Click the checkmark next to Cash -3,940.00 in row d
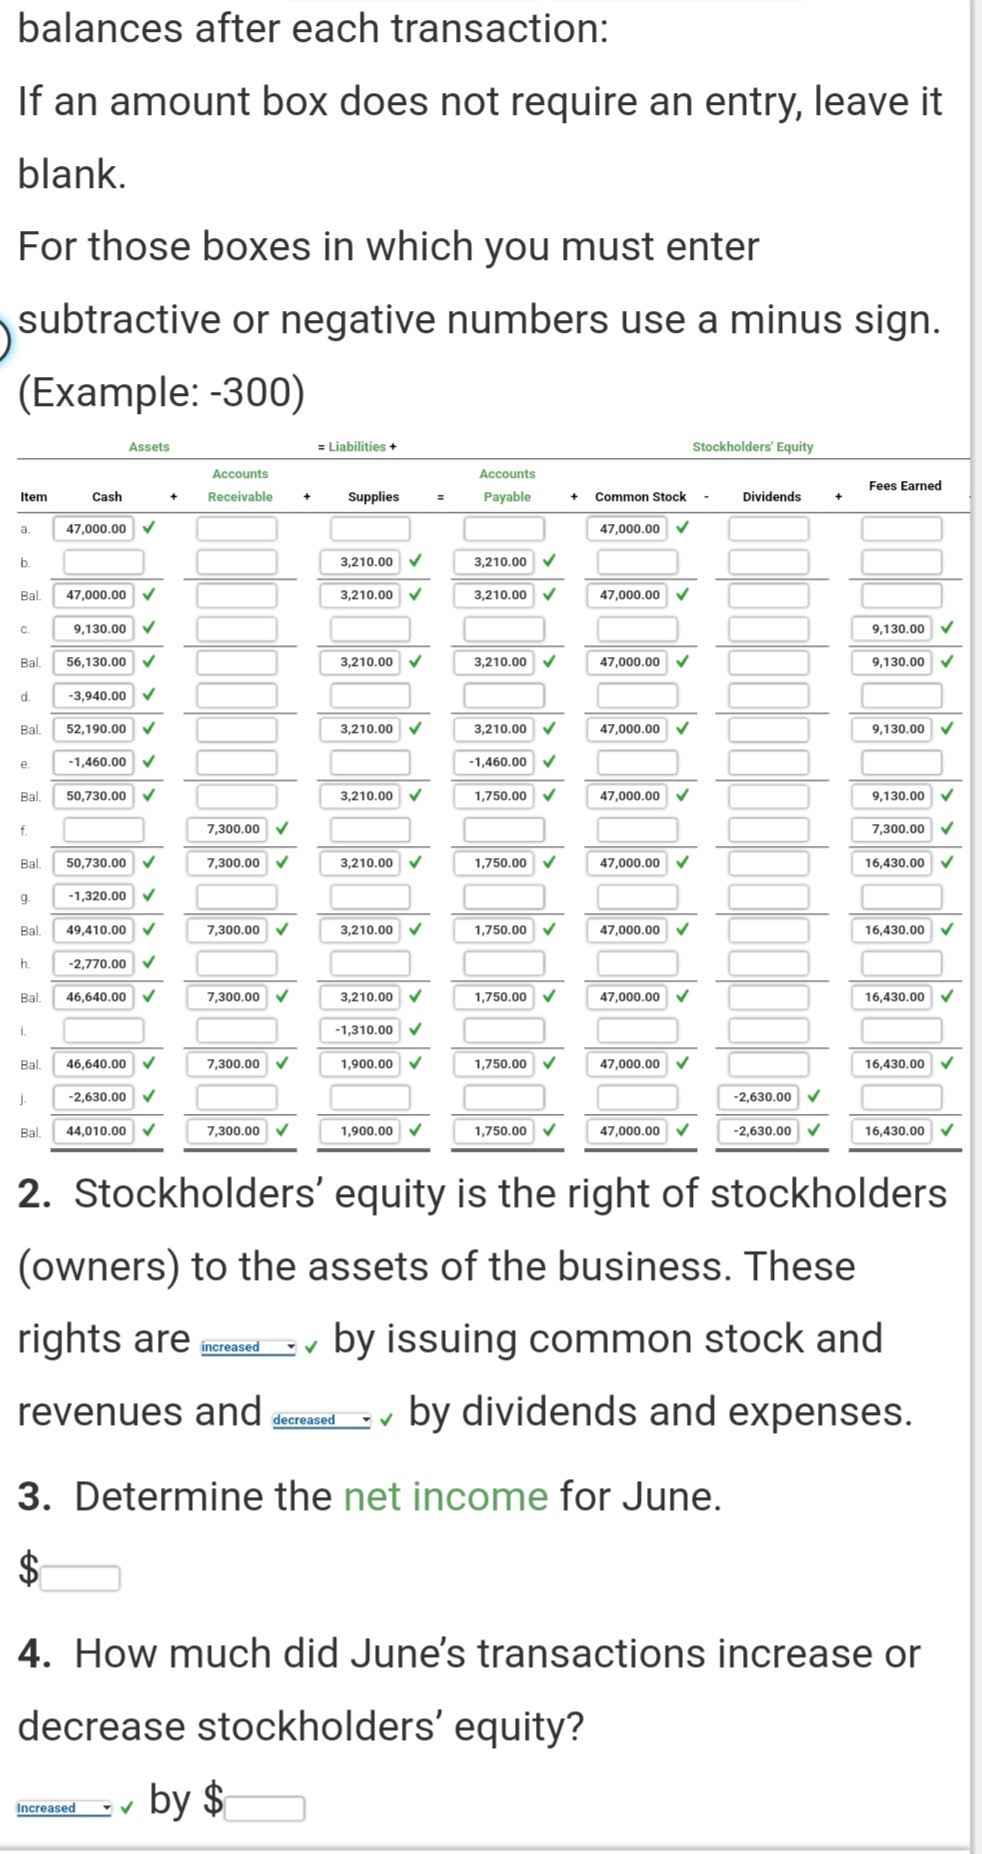The height and width of the screenshot is (1854, 982). [x=148, y=695]
